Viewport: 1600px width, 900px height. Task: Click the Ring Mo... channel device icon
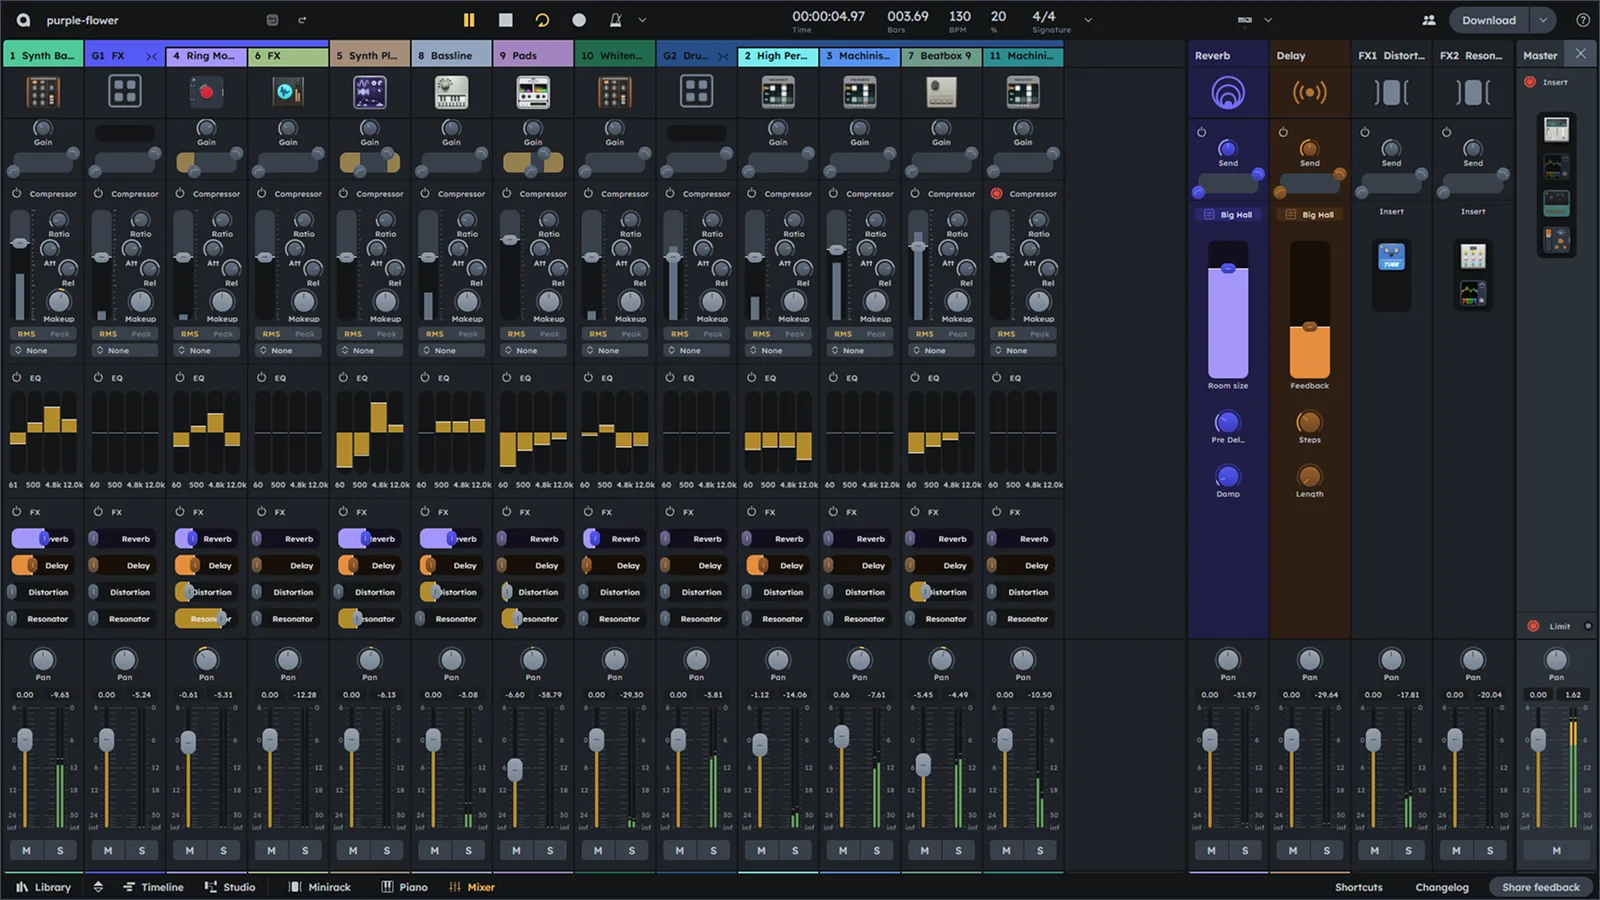click(206, 92)
